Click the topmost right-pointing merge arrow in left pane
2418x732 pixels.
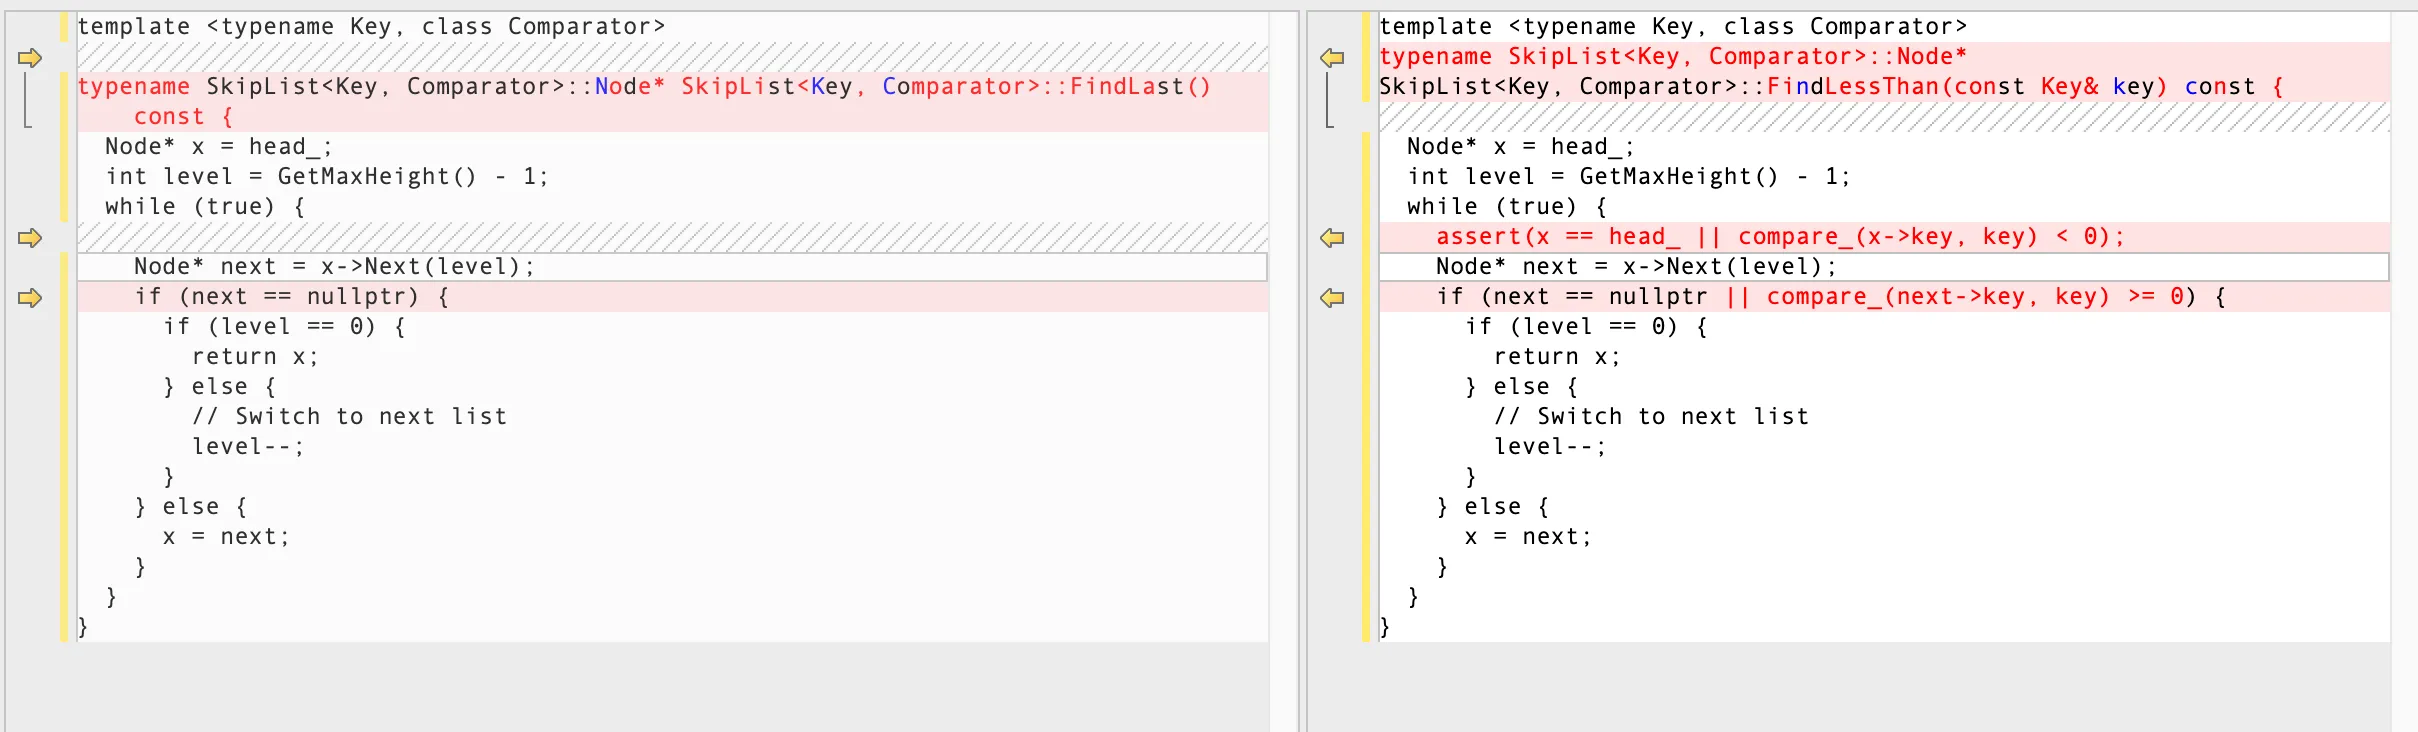click(x=30, y=58)
